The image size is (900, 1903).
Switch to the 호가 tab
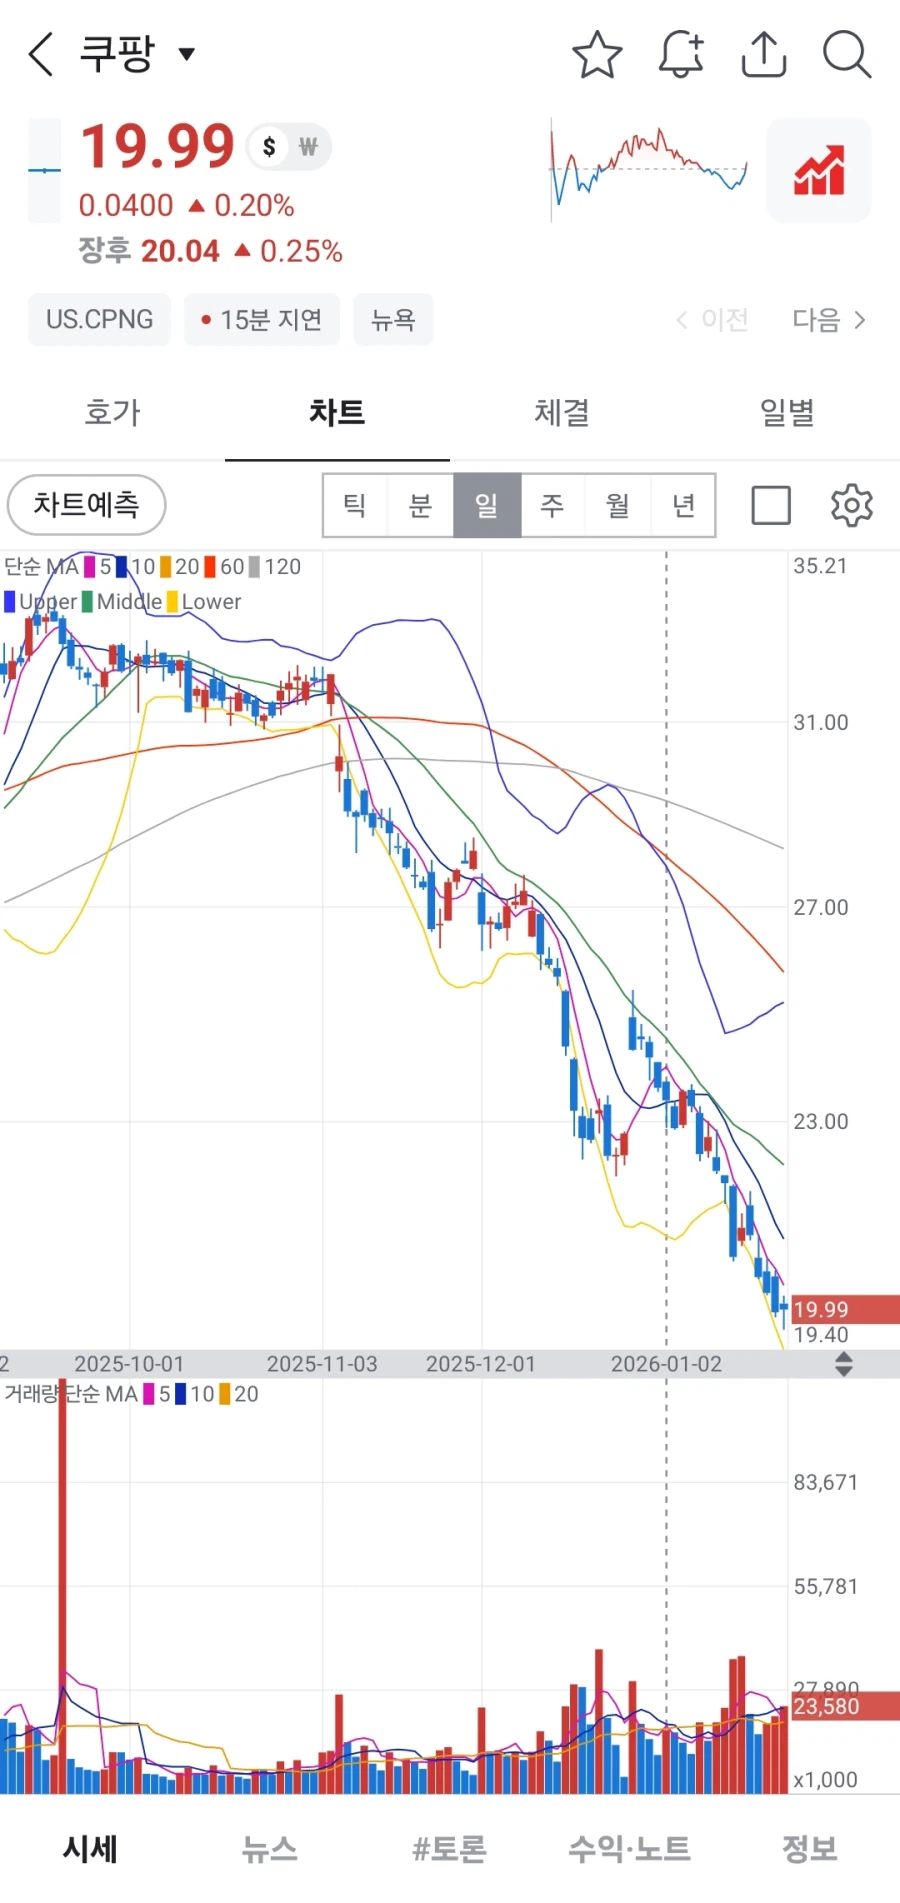point(112,412)
